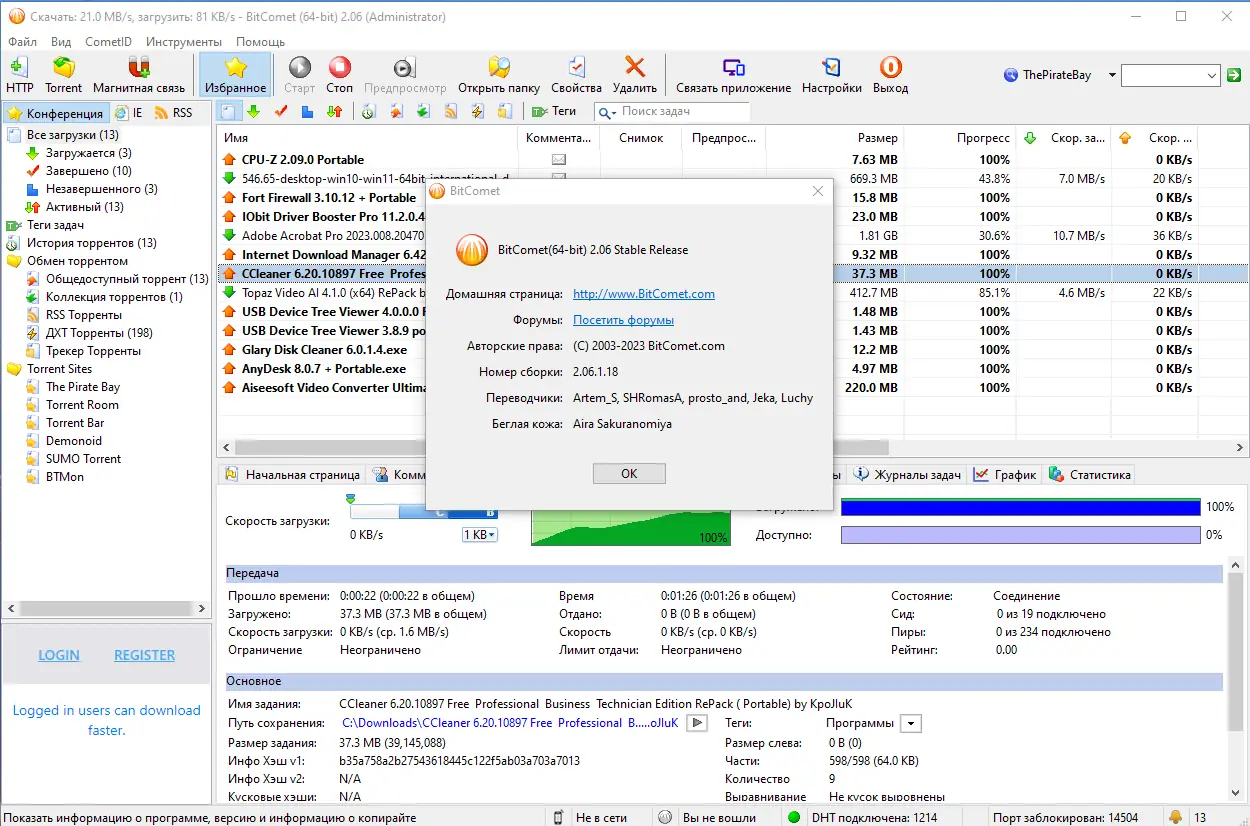
Task: Click the Стоп stop button
Action: (340, 75)
